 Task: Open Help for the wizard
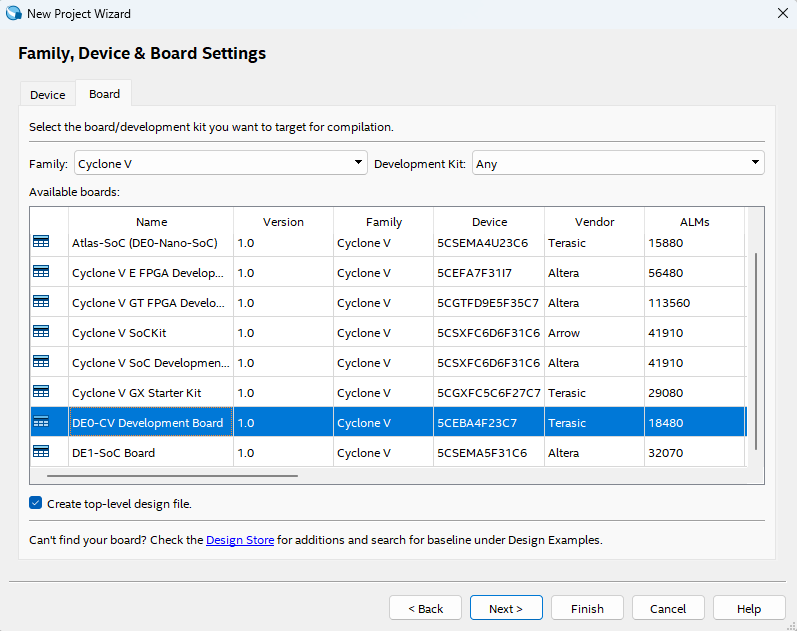(x=749, y=608)
